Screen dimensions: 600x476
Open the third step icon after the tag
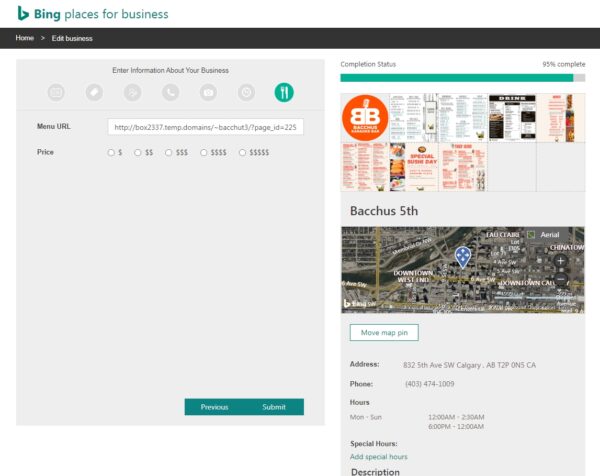point(132,92)
